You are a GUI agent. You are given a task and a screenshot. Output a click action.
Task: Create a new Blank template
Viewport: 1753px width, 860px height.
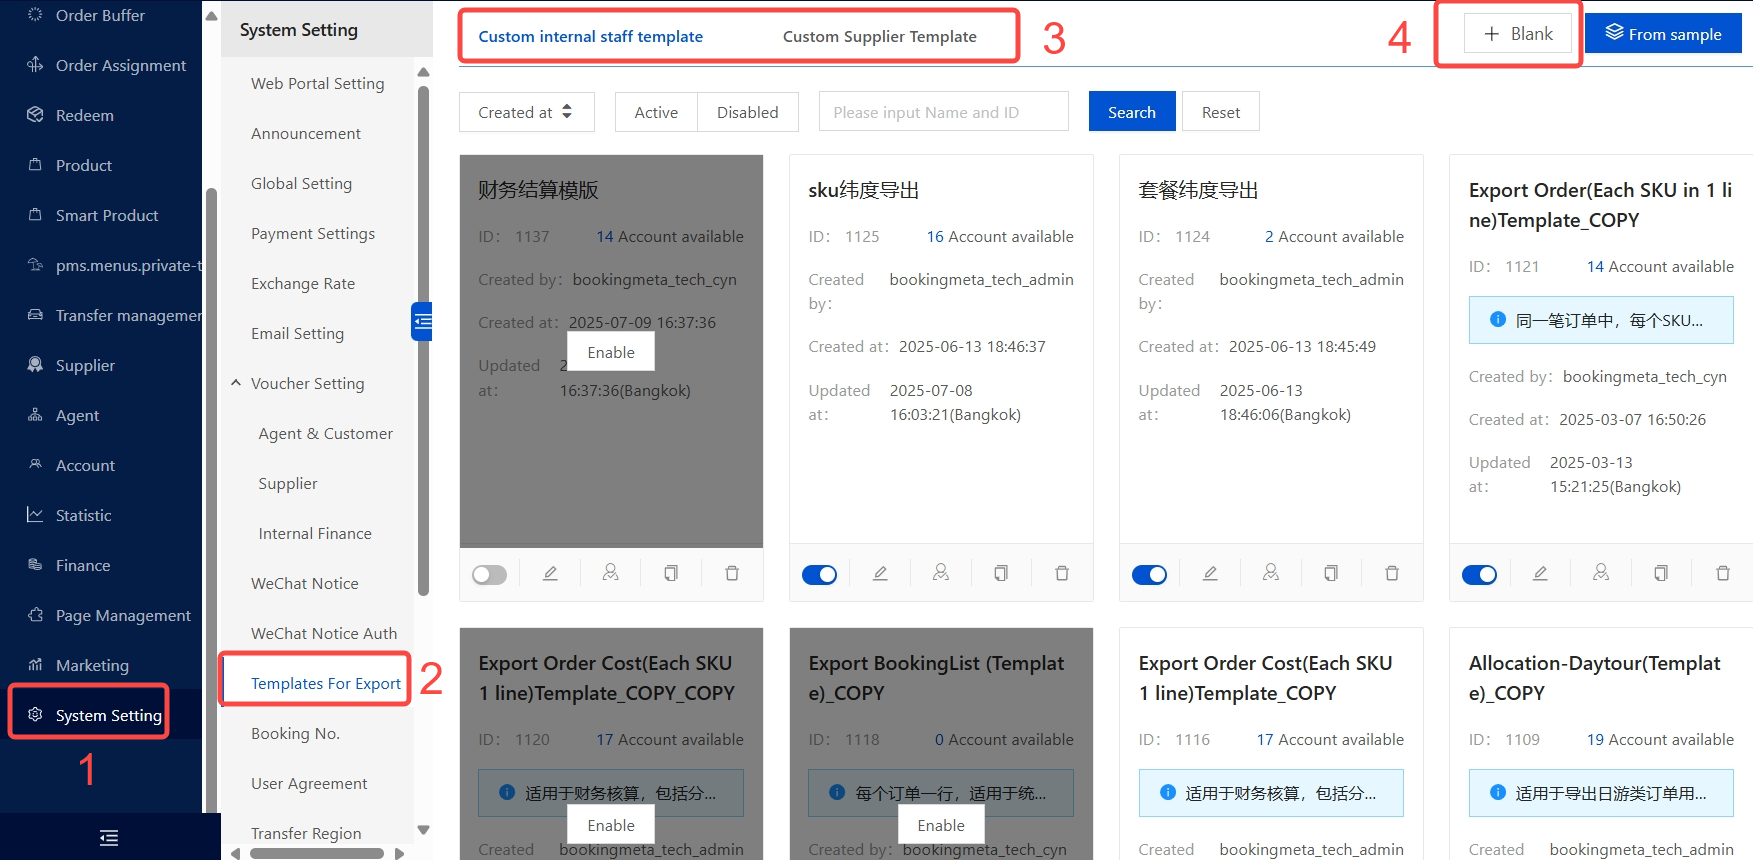tap(1517, 34)
